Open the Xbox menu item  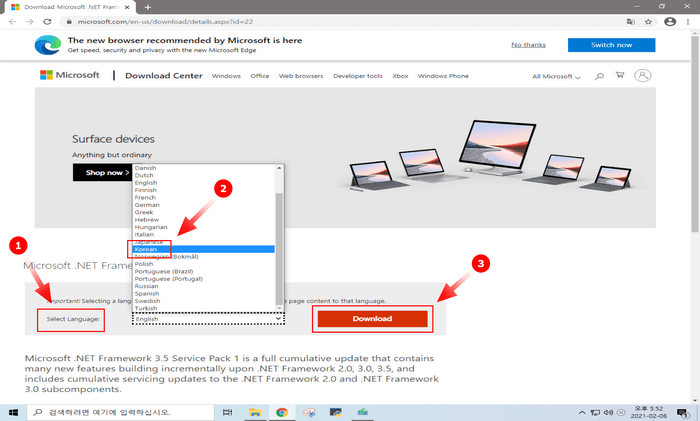tap(400, 76)
